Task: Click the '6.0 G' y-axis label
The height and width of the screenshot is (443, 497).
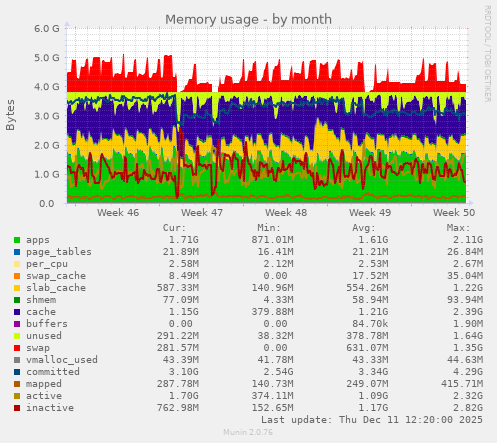Action: [x=47, y=29]
